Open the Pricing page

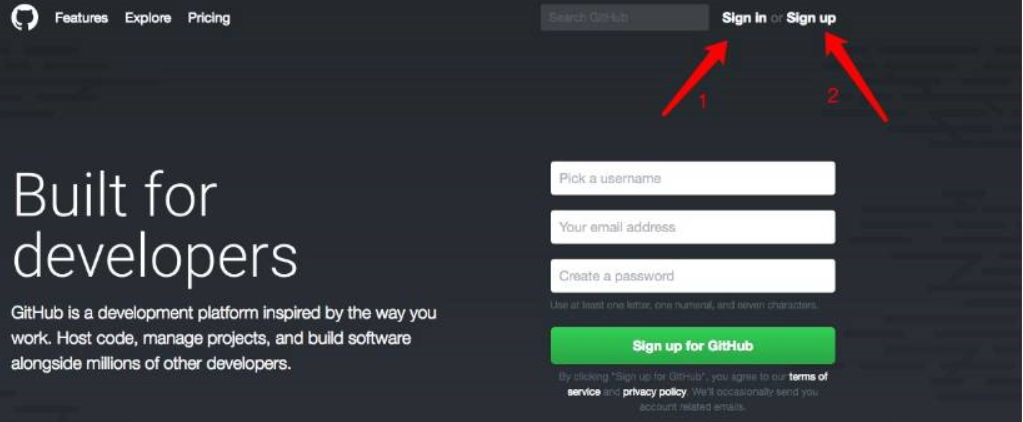(x=209, y=18)
